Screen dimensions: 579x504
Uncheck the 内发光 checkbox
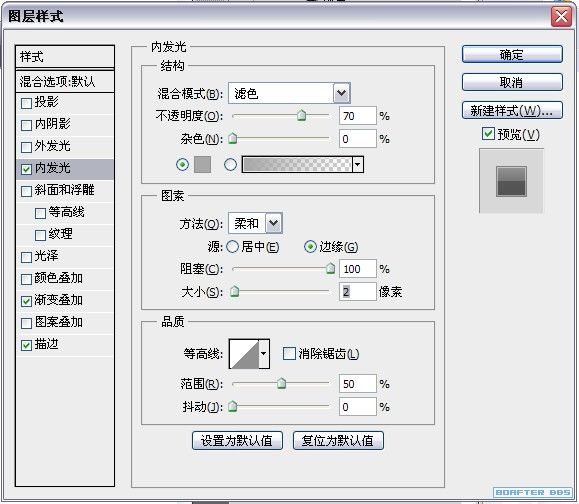[27, 169]
